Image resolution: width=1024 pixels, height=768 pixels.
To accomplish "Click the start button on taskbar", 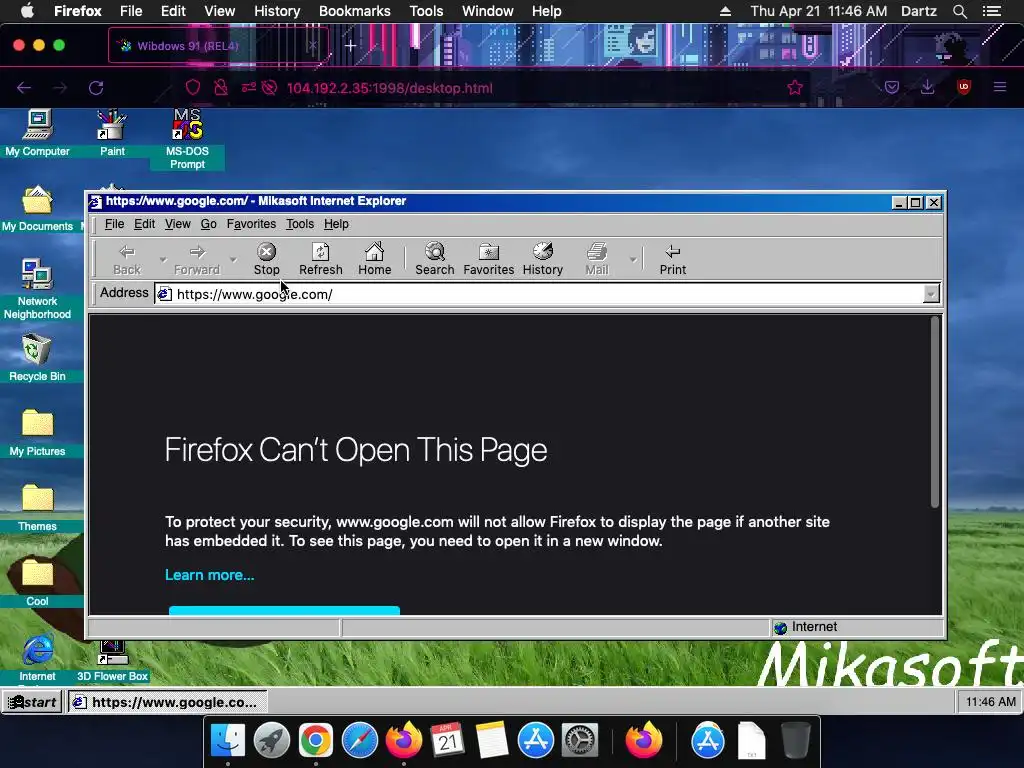I will tap(32, 702).
